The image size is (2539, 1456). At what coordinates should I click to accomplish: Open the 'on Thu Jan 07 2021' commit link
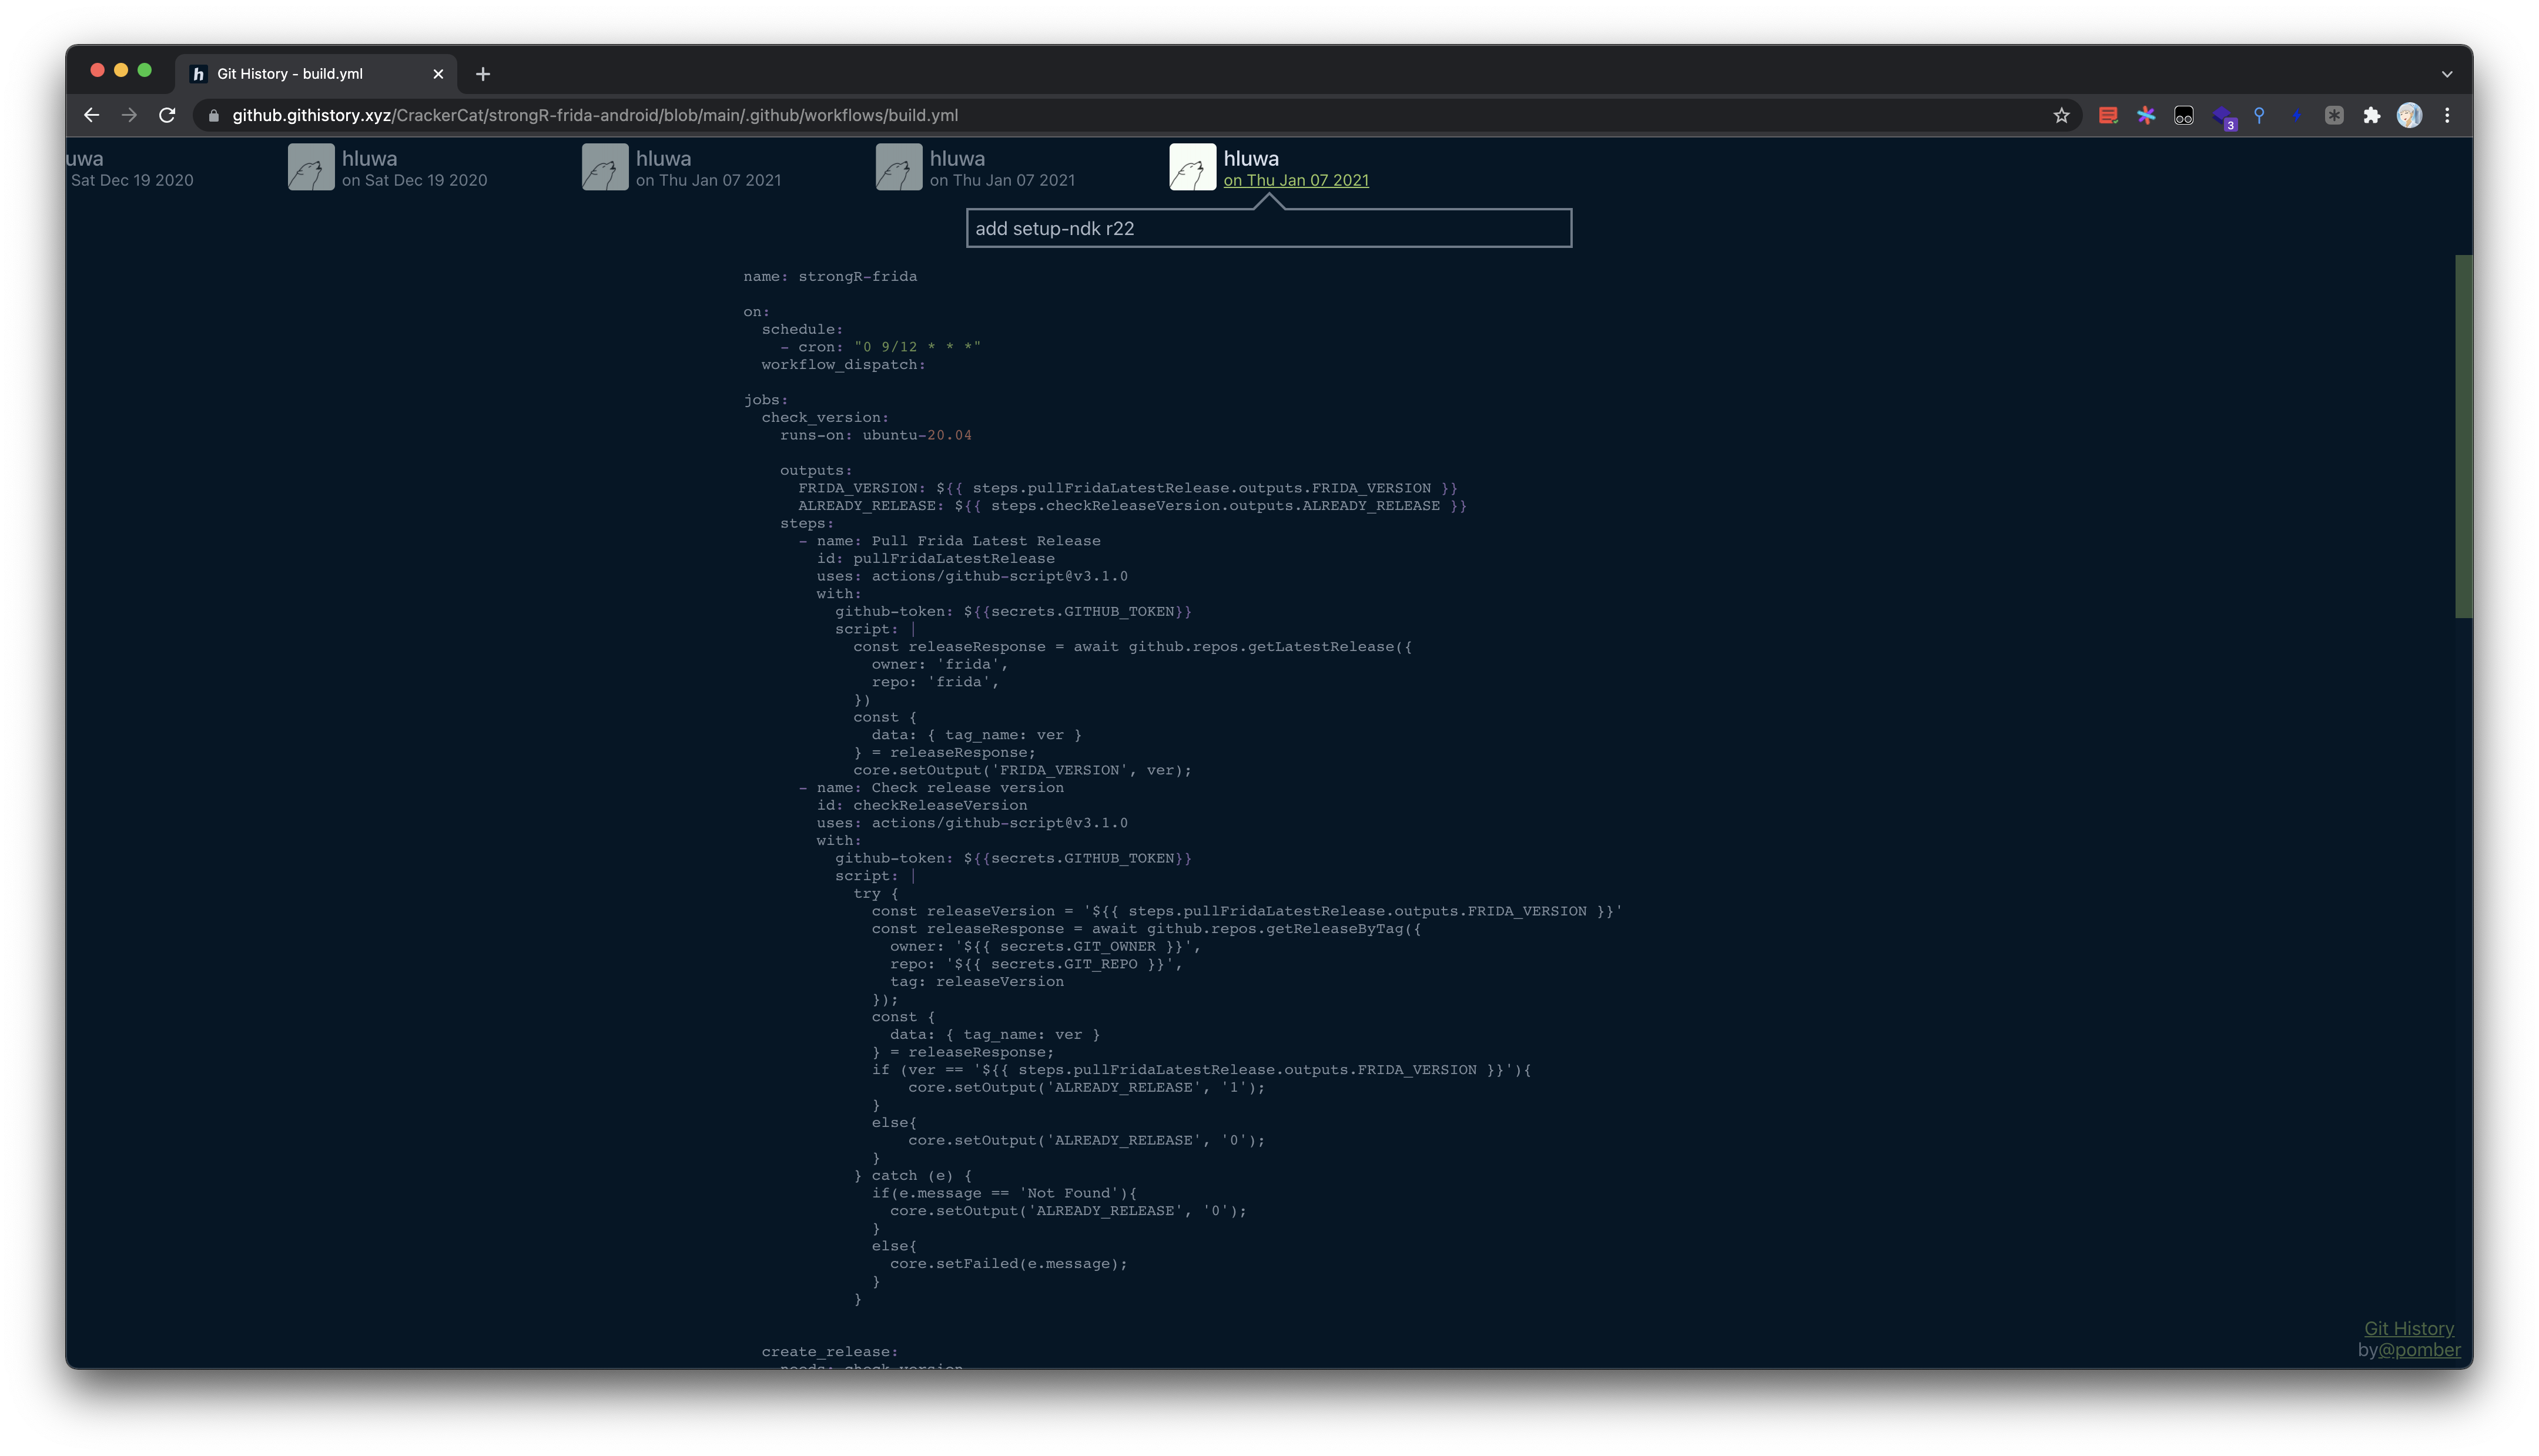pyautogui.click(x=1295, y=181)
